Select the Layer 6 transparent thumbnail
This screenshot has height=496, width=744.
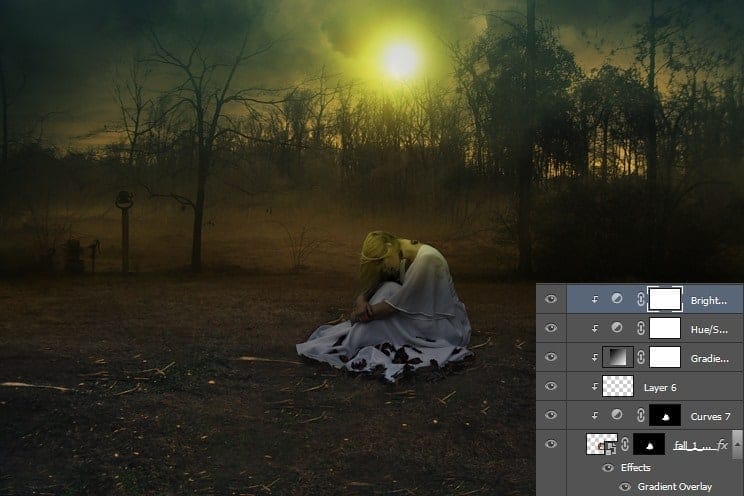617,386
